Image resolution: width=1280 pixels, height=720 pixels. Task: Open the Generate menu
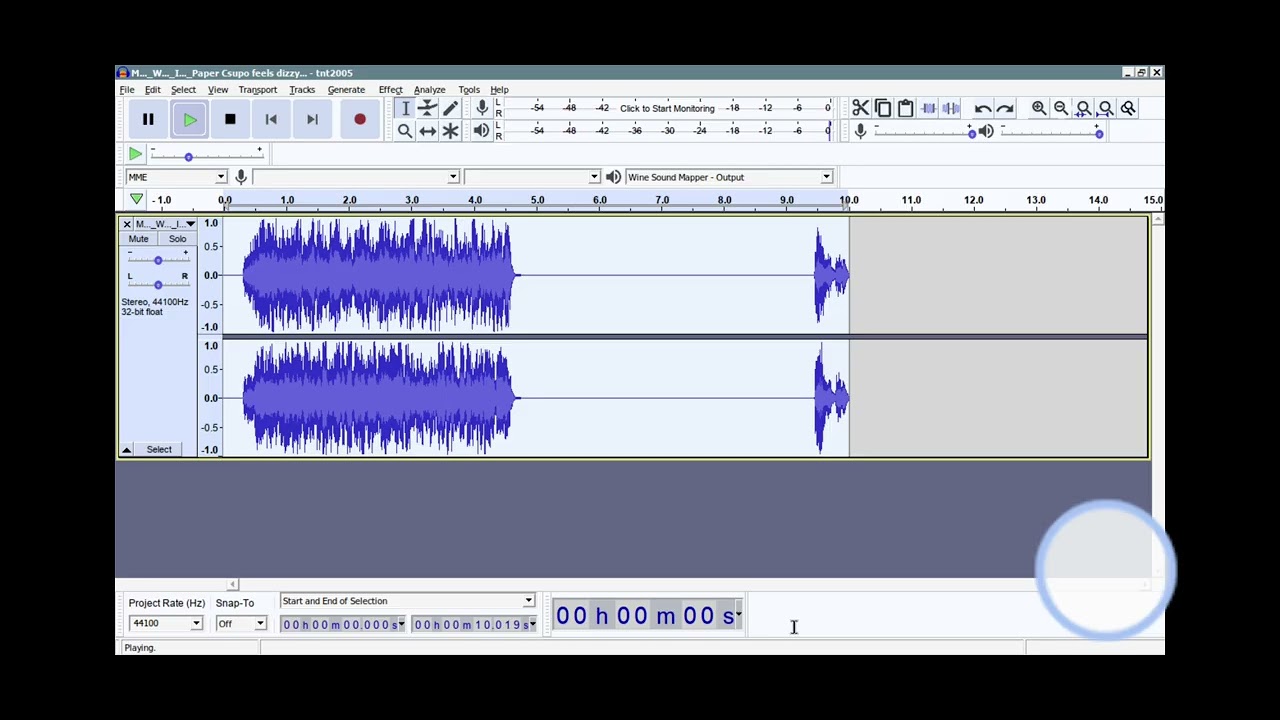(346, 90)
